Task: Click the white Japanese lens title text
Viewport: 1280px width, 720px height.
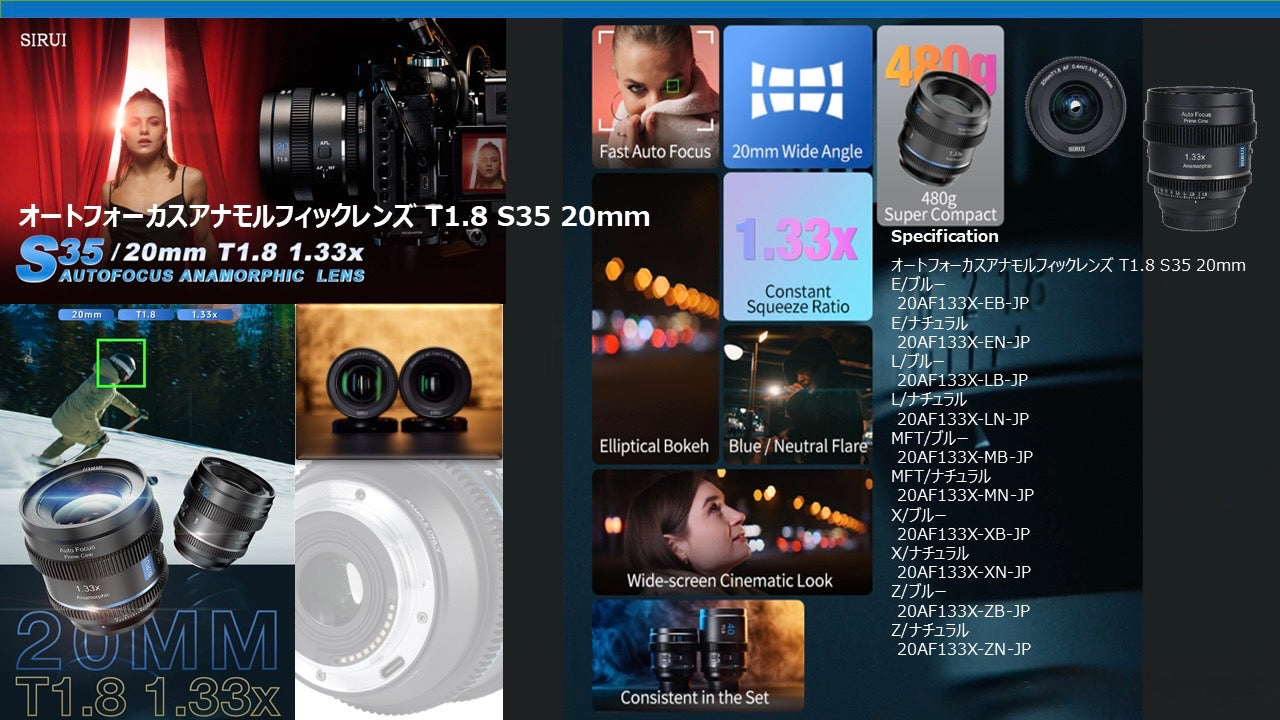Action: pyautogui.click(x=334, y=216)
